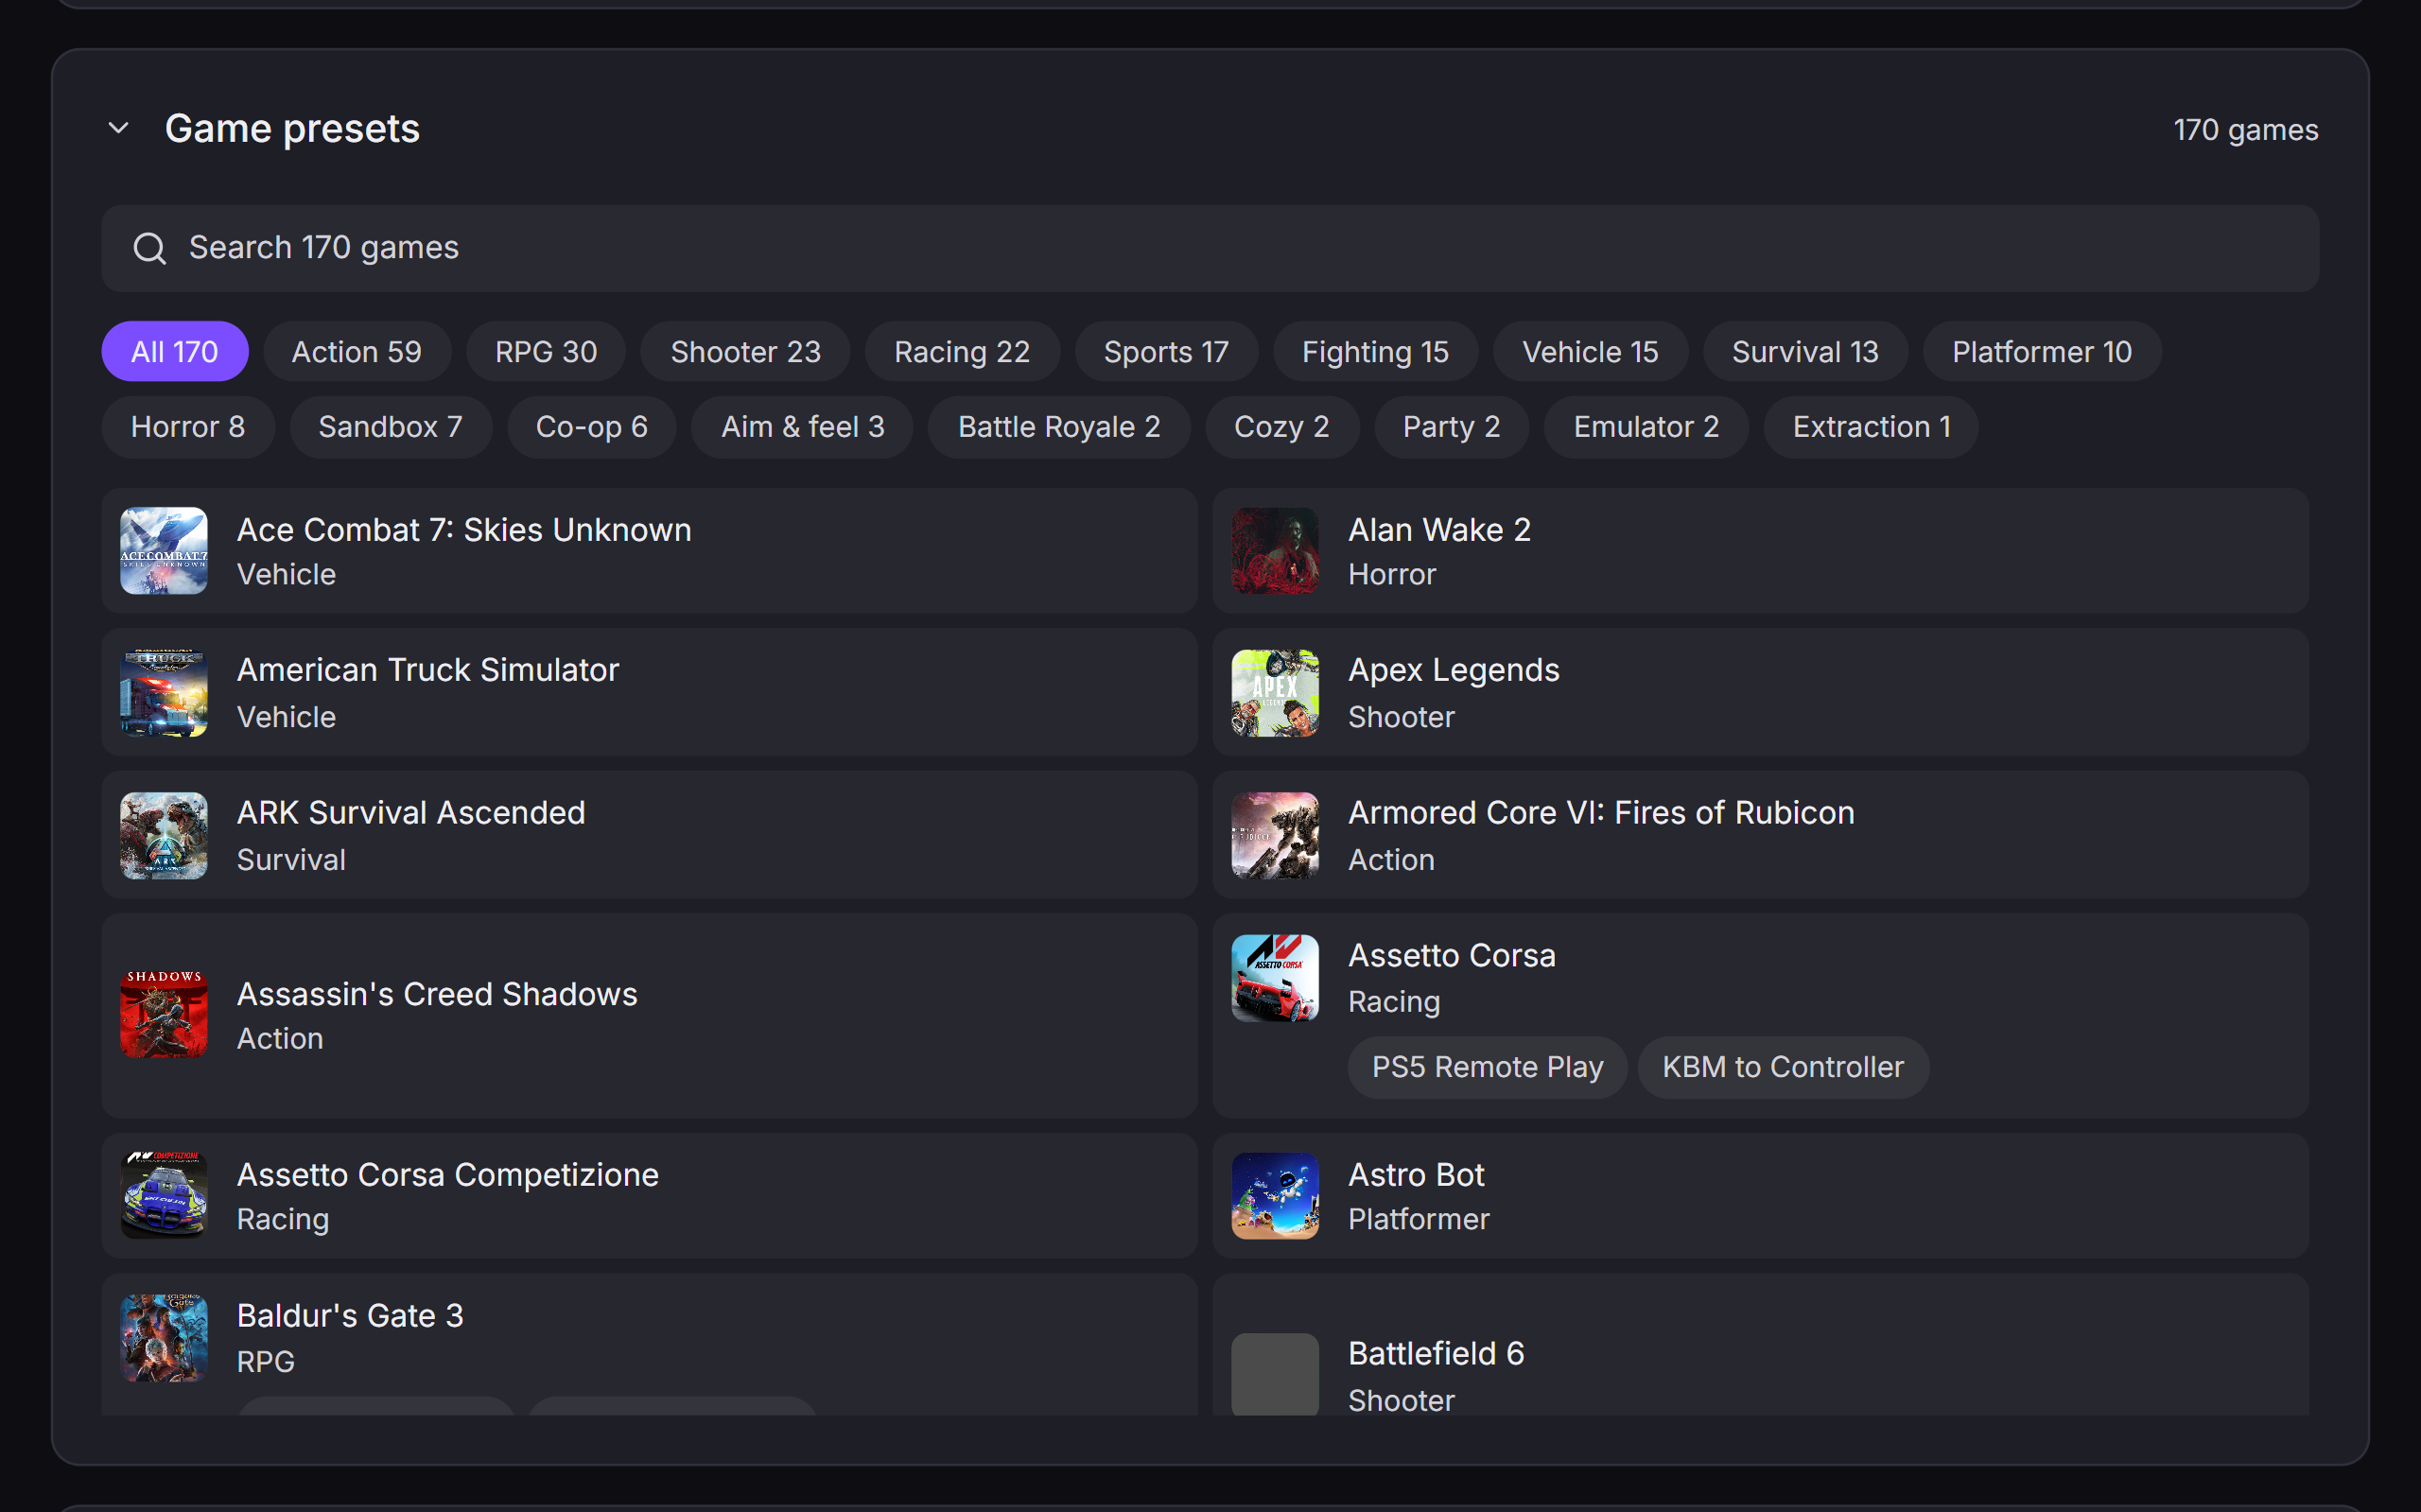Filter by Action 59

[x=357, y=351]
